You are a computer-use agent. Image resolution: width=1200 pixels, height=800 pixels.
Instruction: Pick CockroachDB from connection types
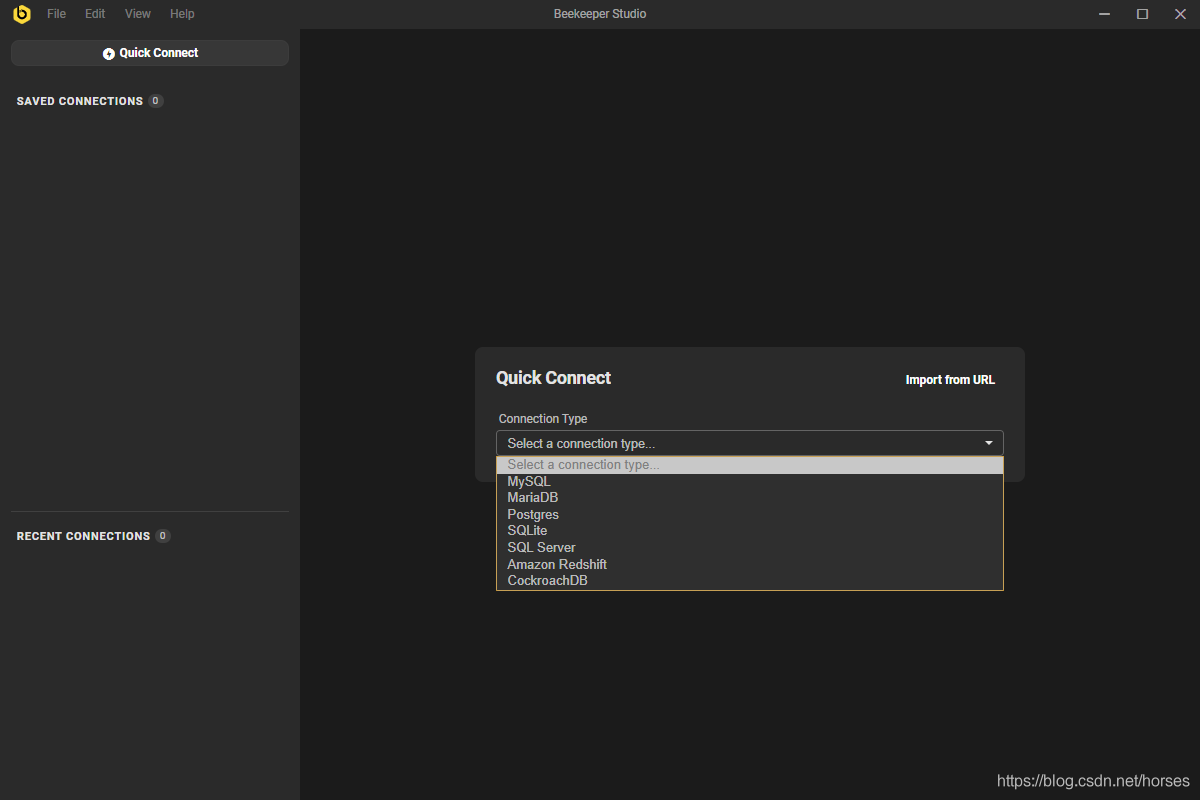click(547, 580)
